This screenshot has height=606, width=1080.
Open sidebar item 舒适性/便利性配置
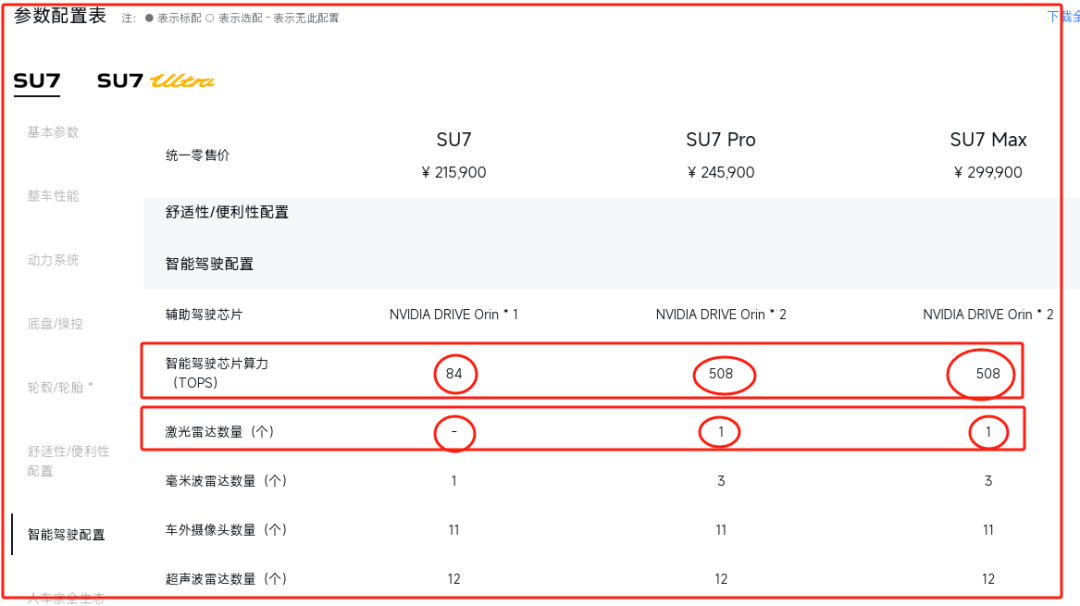pos(68,461)
